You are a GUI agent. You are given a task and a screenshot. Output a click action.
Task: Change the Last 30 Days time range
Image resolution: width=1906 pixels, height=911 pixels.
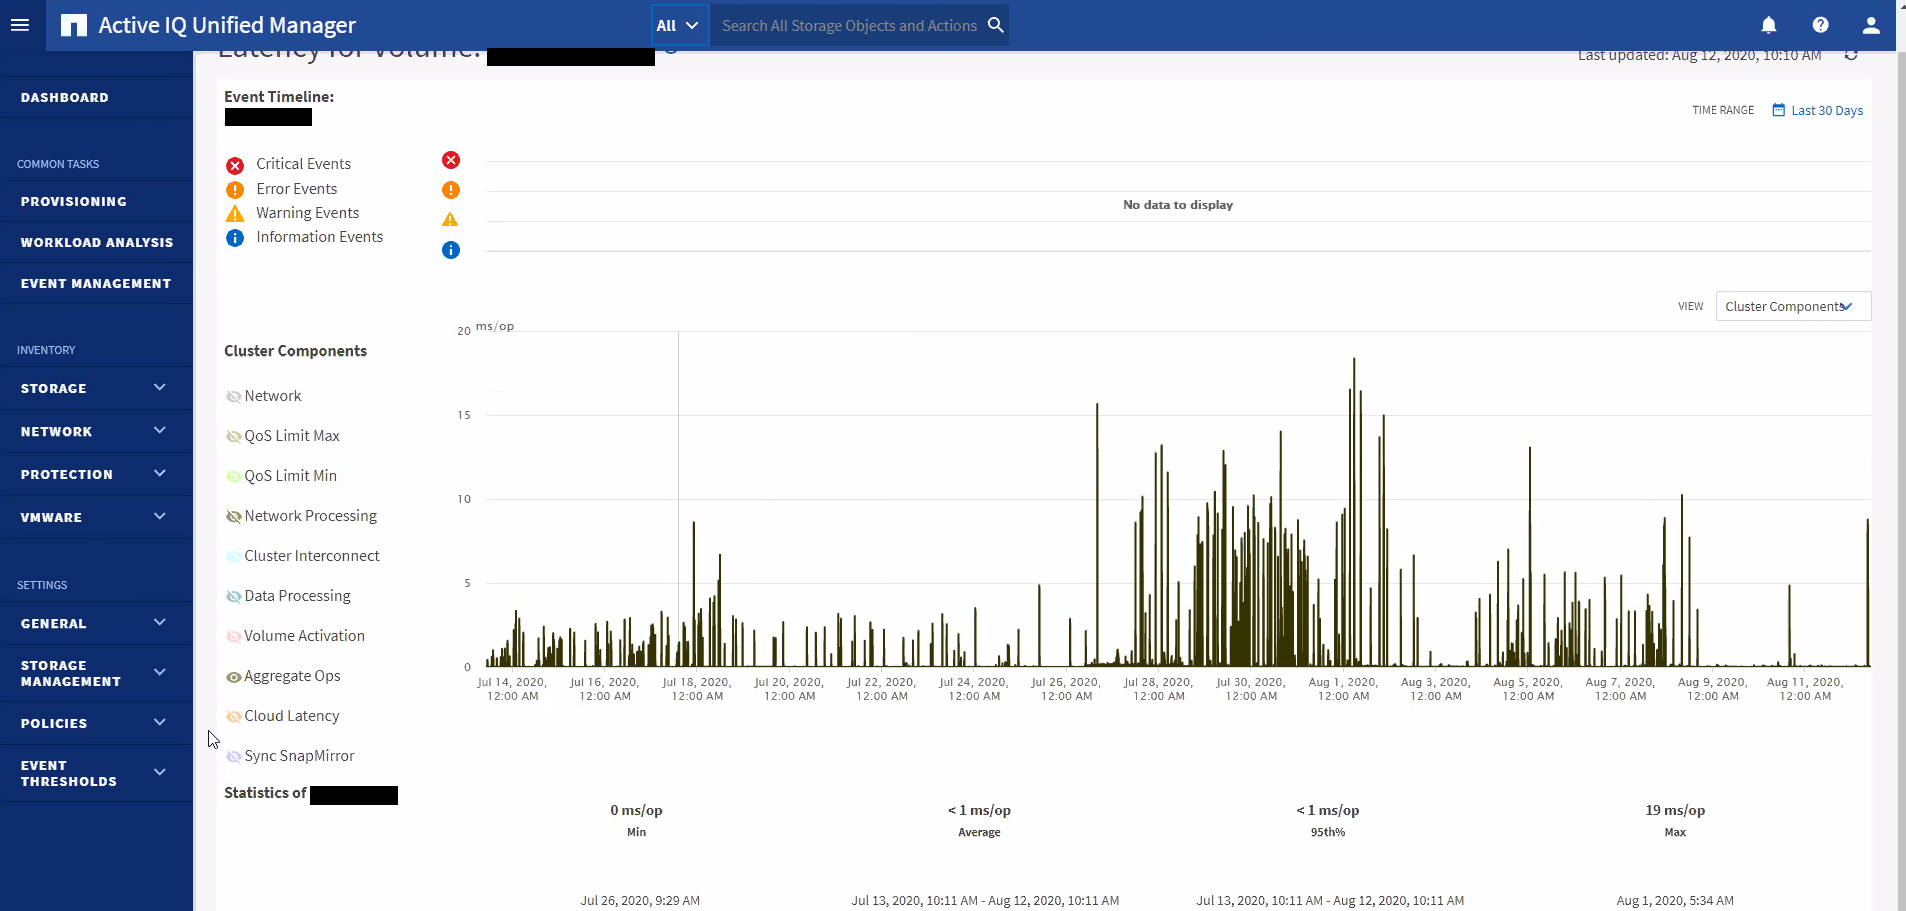[1827, 110]
